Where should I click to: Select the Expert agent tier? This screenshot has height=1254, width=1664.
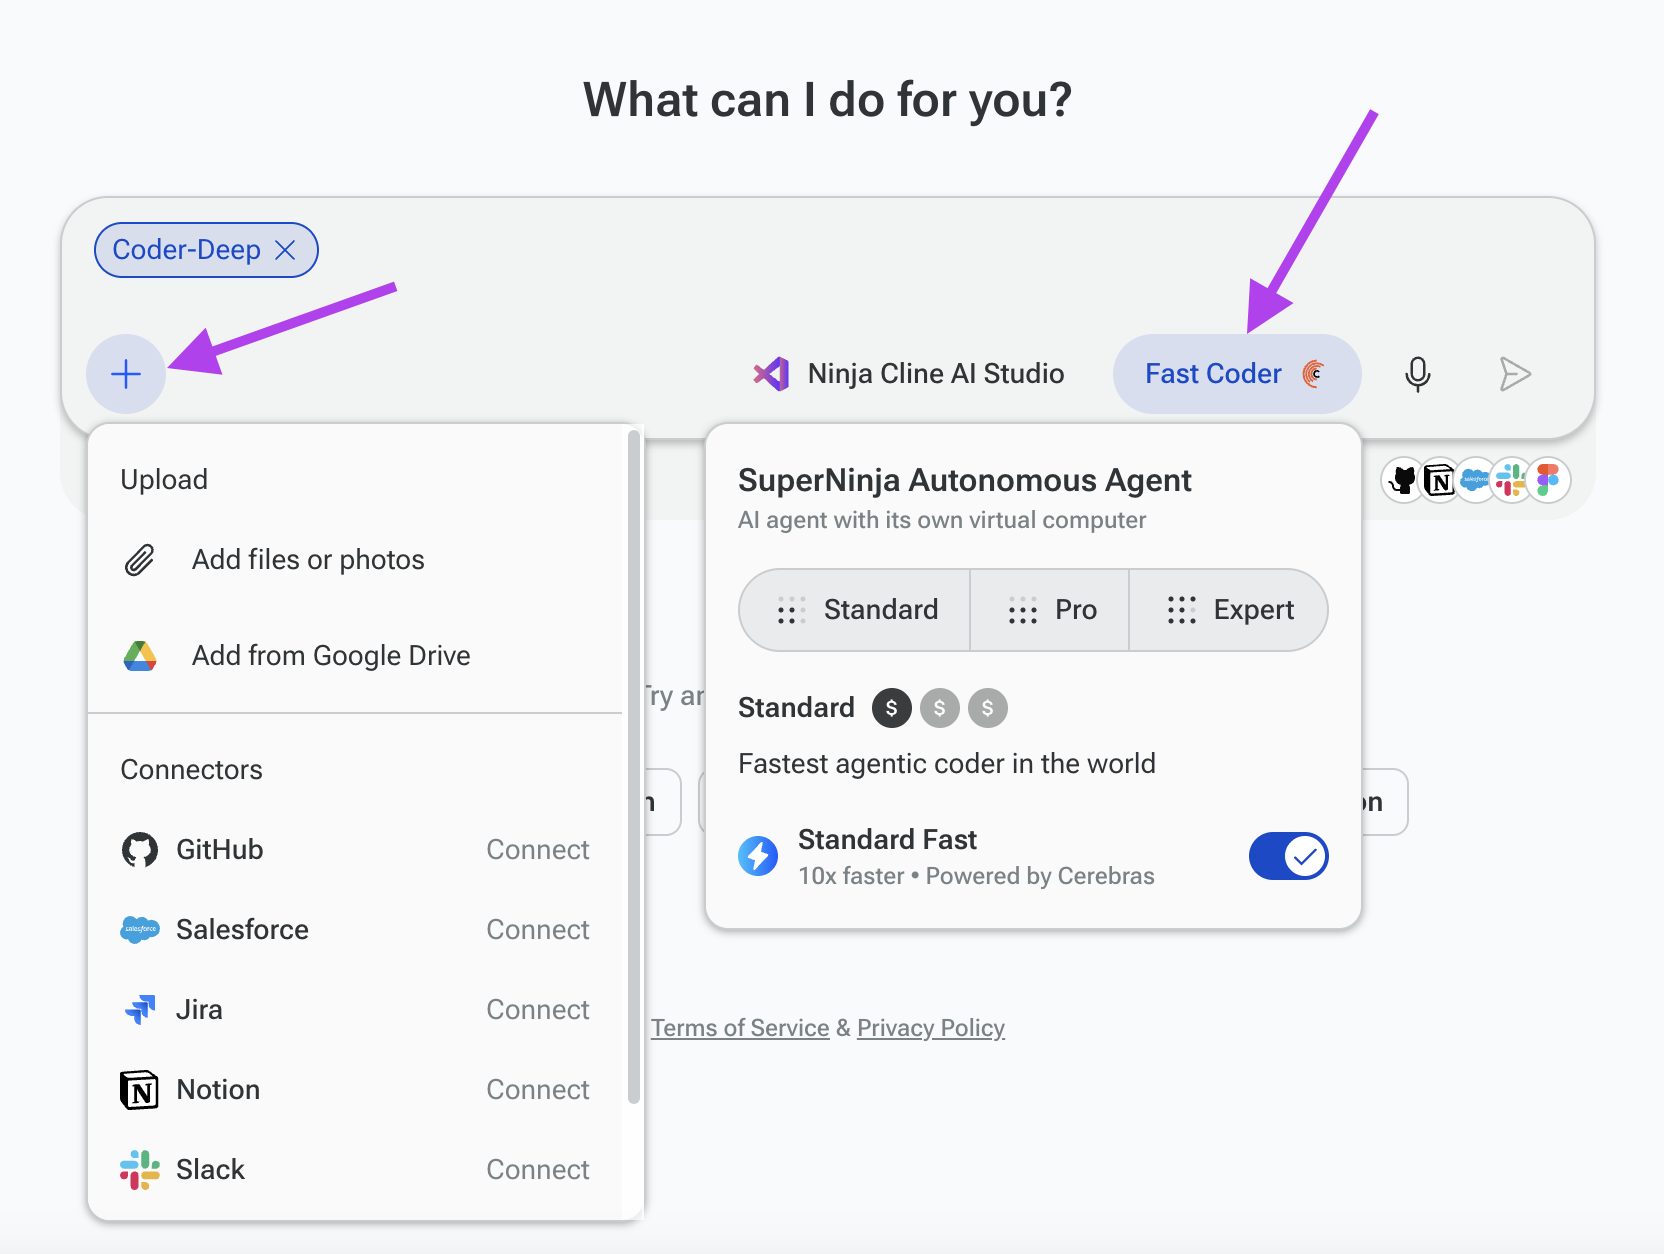pos(1229,610)
